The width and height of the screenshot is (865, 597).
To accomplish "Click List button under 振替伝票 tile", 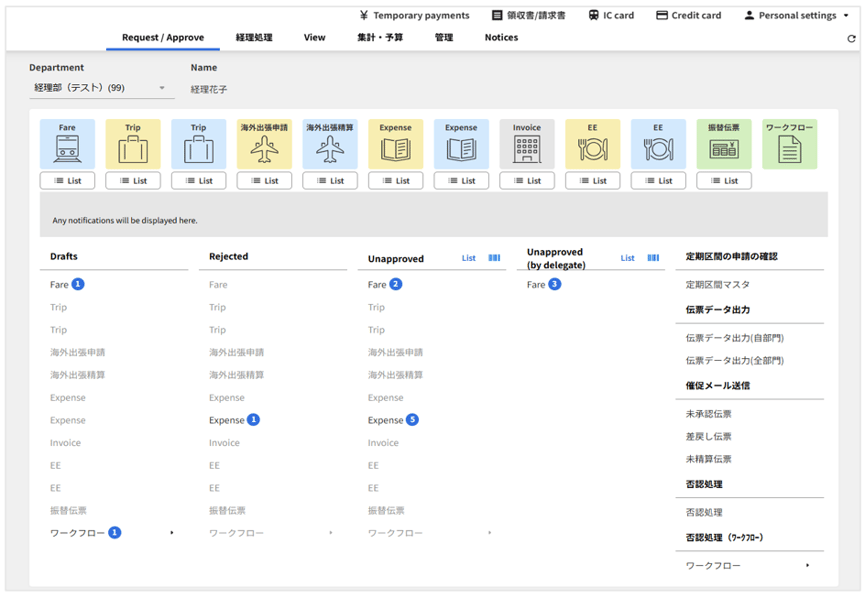I will point(724,180).
